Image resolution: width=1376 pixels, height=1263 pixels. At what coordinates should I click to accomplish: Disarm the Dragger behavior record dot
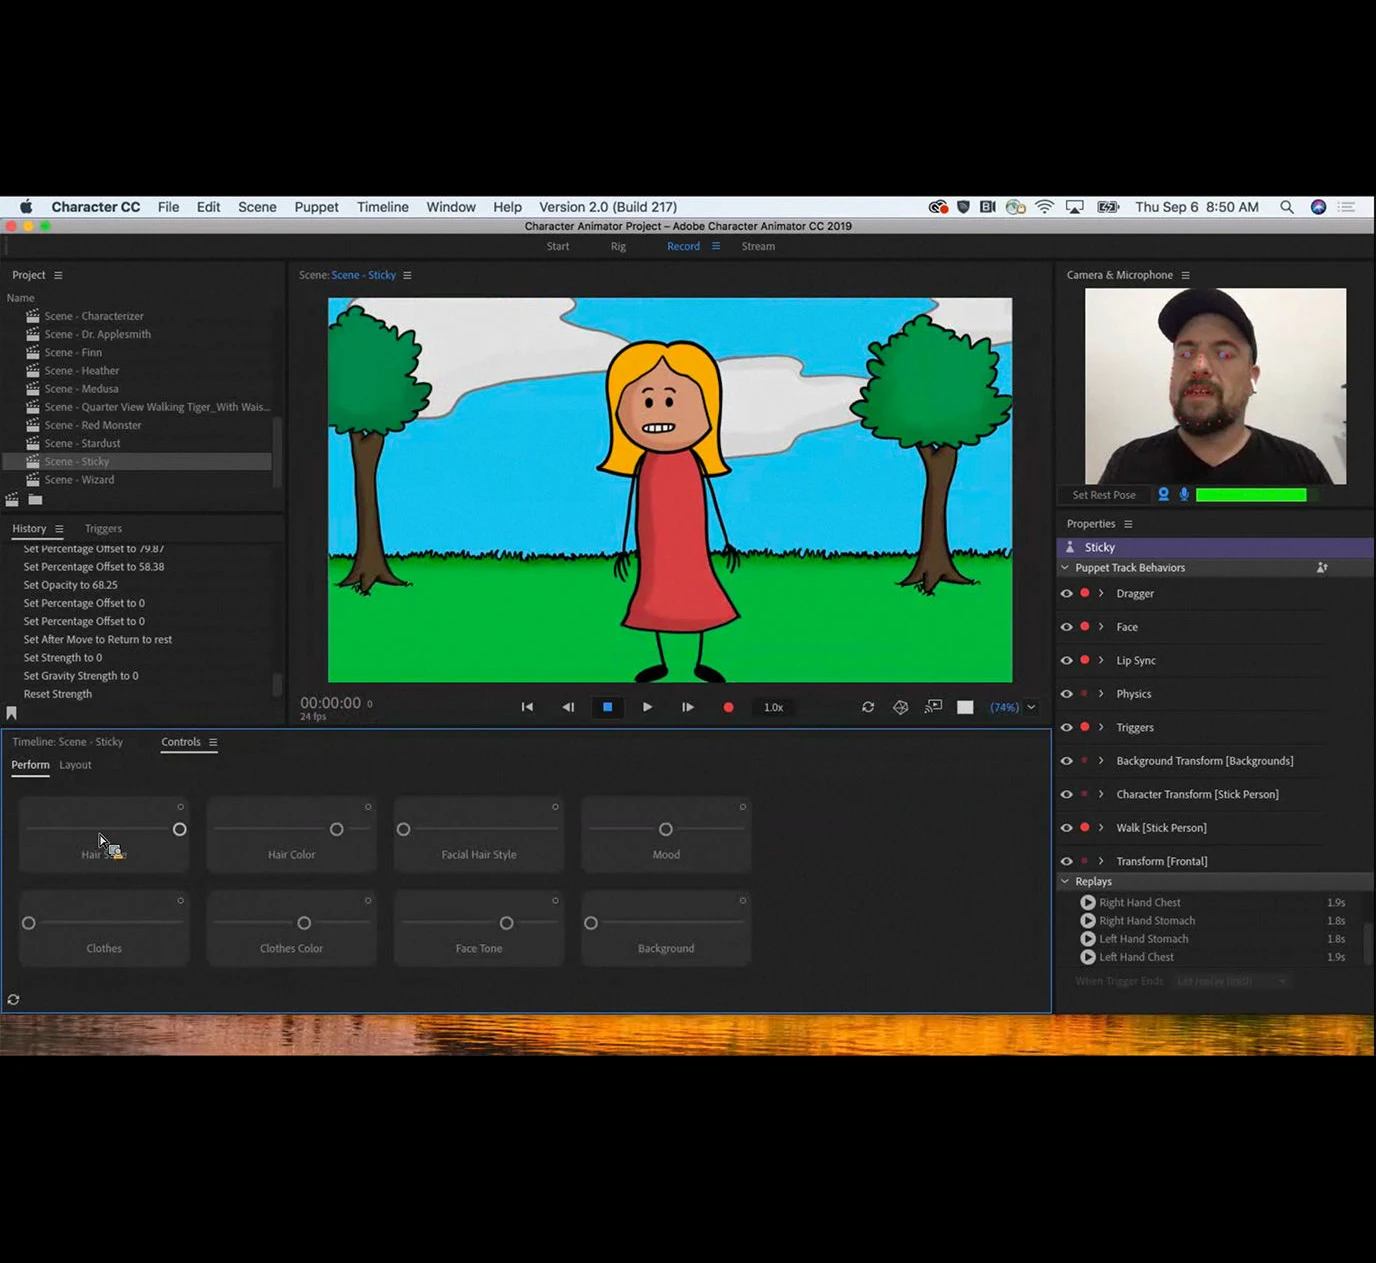tap(1085, 594)
